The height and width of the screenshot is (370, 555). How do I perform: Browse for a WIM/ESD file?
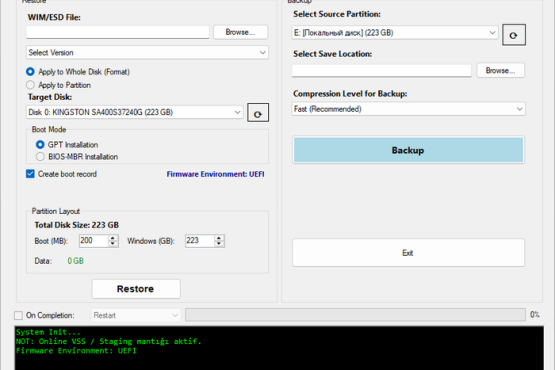coord(240,32)
